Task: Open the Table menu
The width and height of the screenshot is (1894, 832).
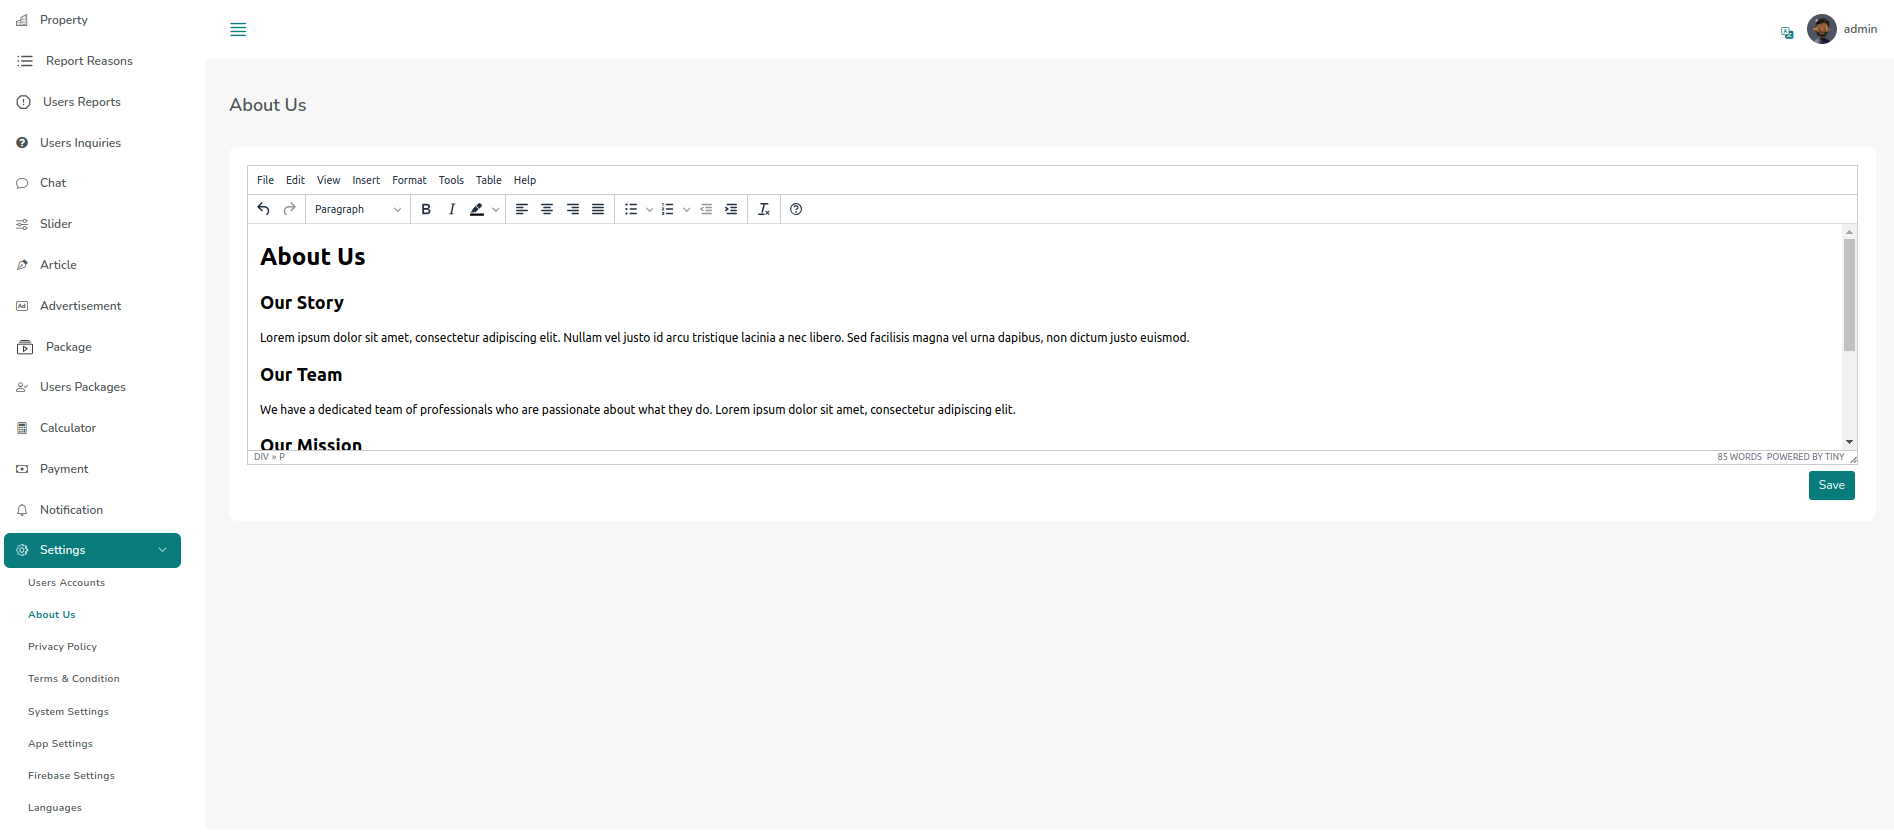Action: click(489, 180)
